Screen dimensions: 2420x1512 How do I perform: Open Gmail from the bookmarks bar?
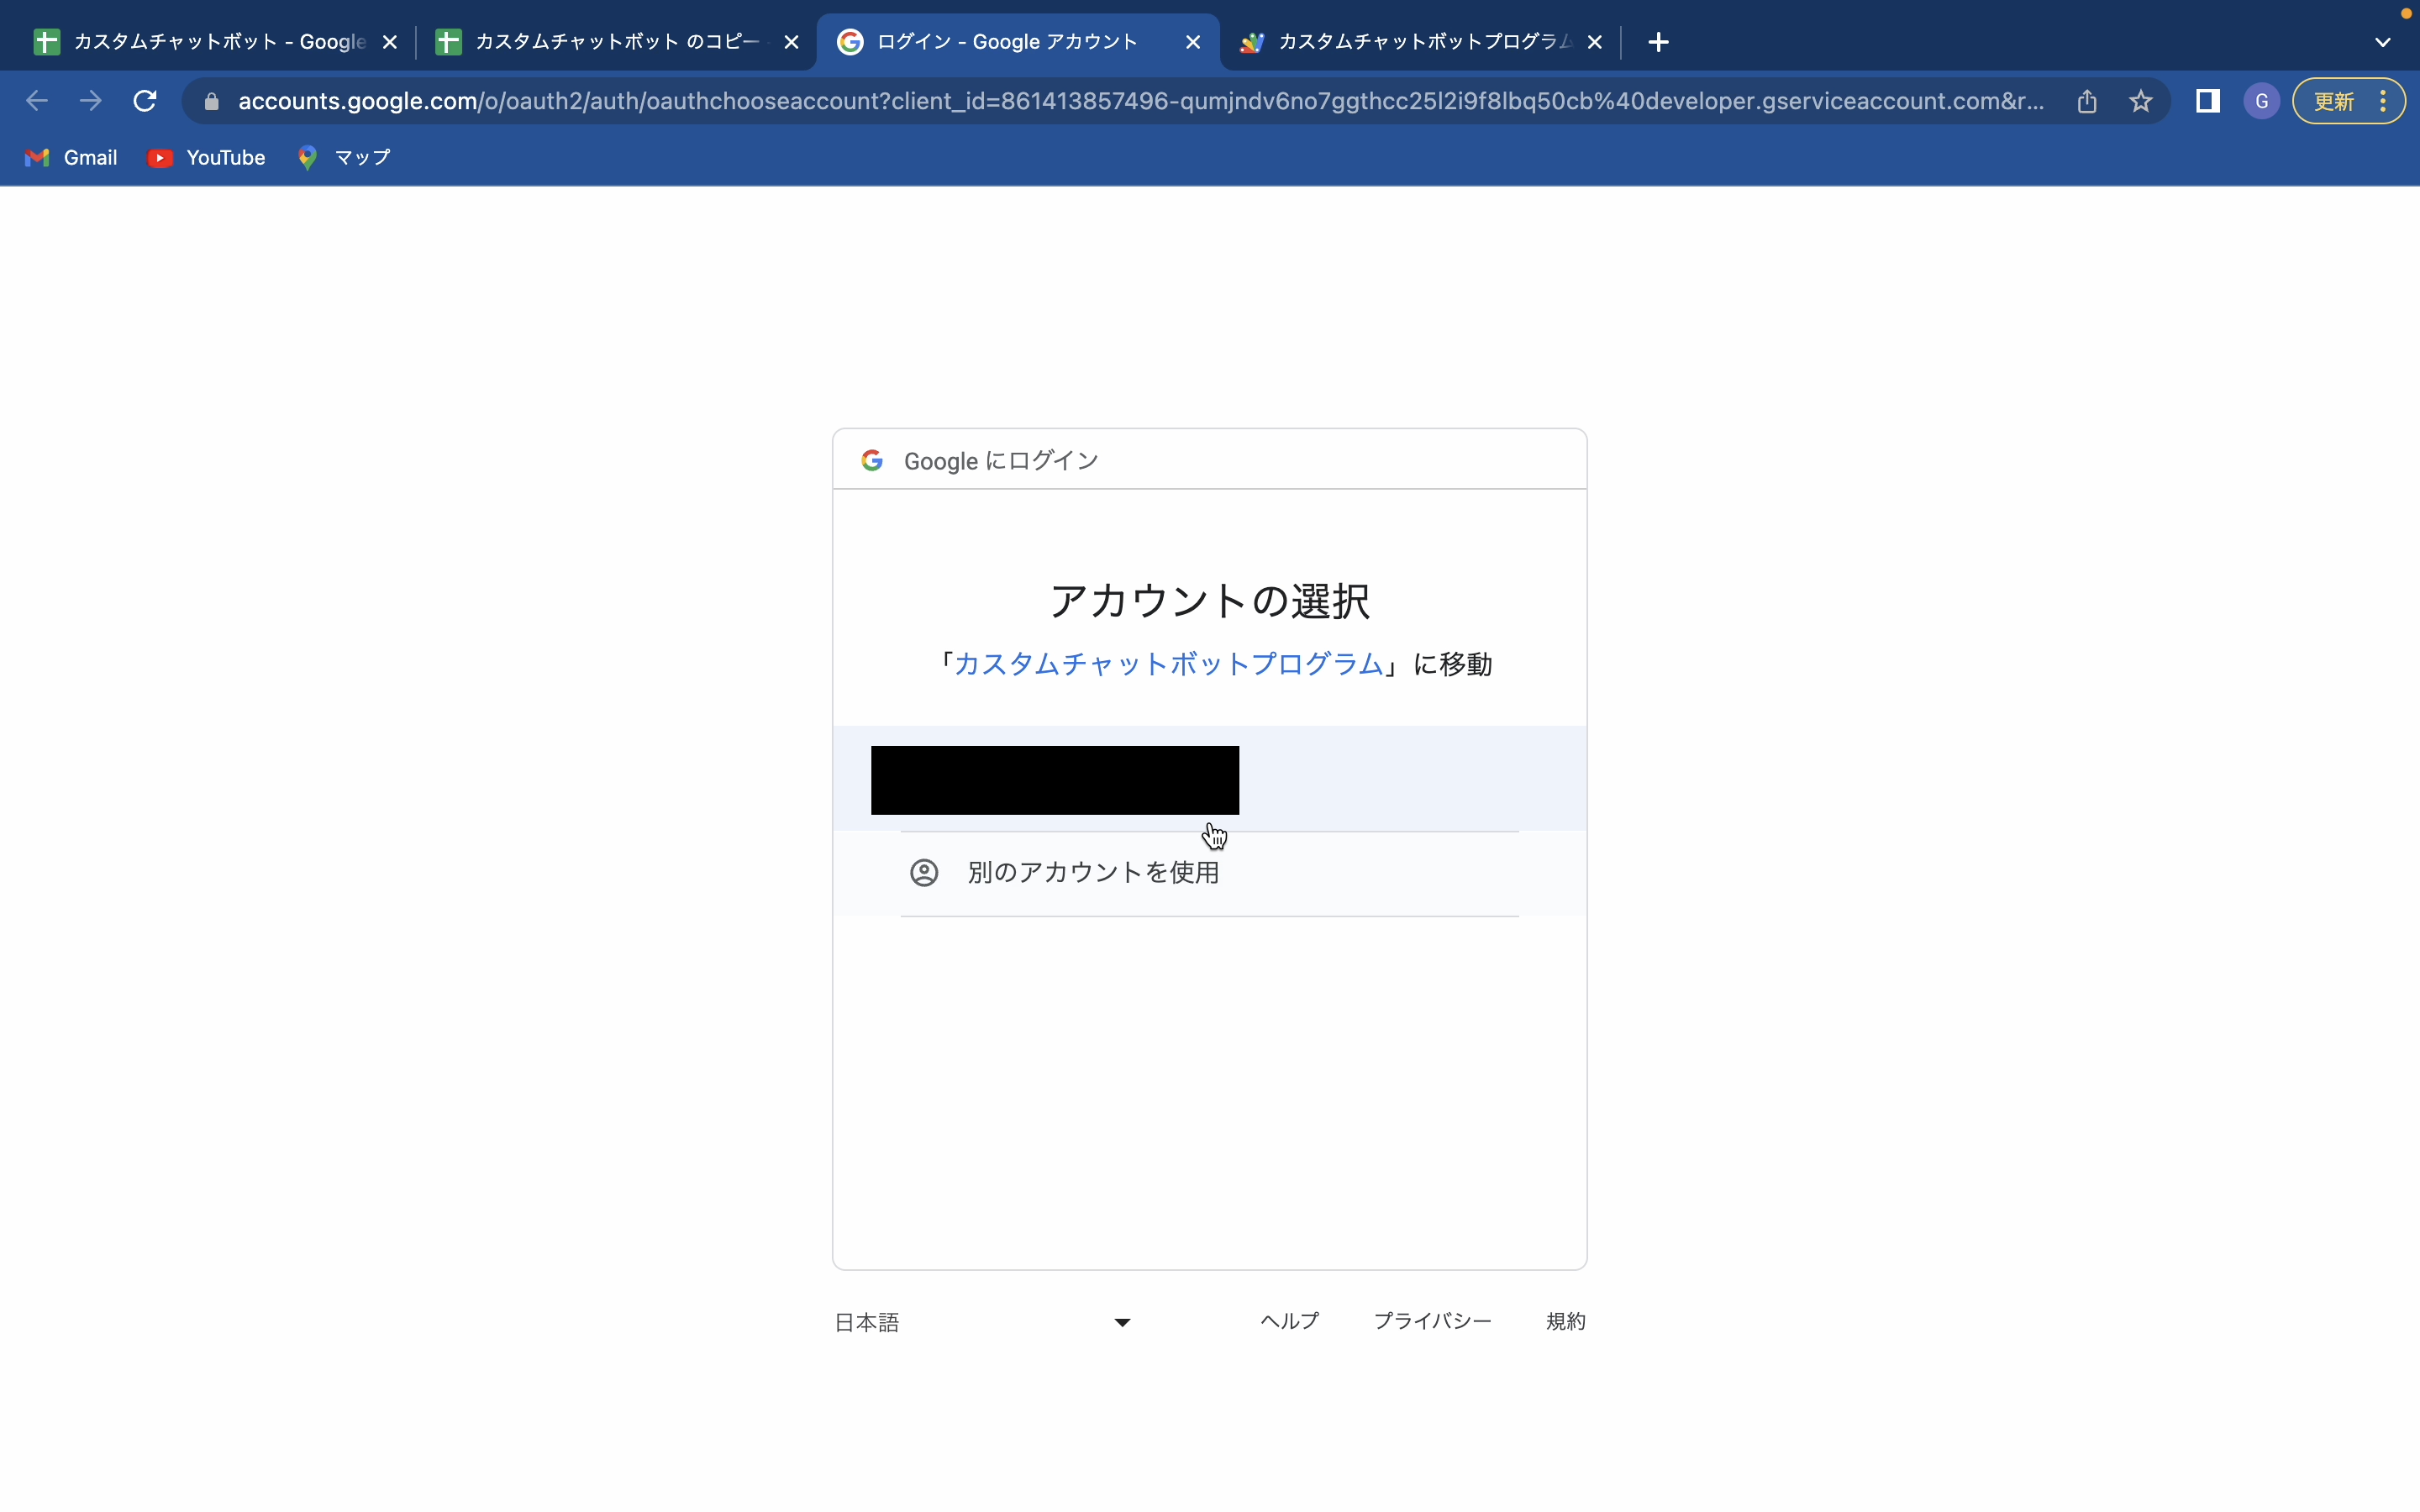tap(70, 157)
